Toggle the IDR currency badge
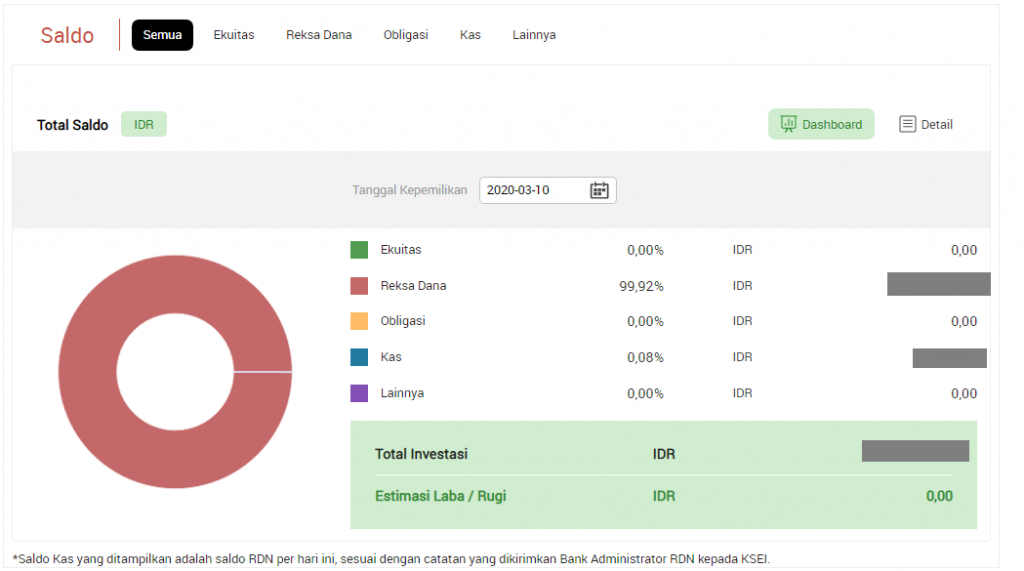Screen dimensions: 1024x571 click(x=144, y=125)
